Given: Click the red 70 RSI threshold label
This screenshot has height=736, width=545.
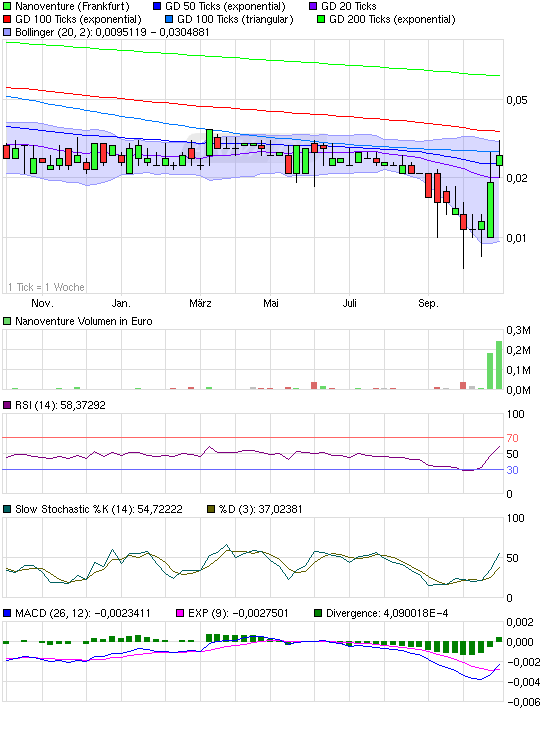Looking at the screenshot, I should [x=512, y=438].
